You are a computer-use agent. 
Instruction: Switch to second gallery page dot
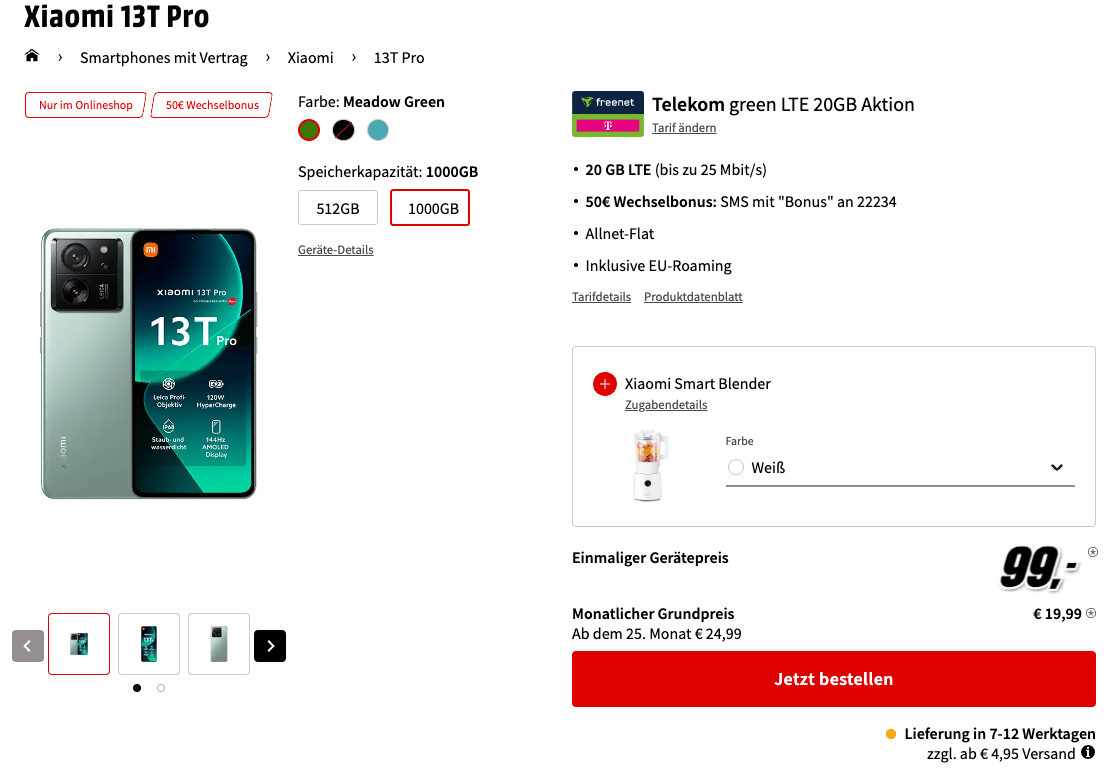tap(161, 688)
